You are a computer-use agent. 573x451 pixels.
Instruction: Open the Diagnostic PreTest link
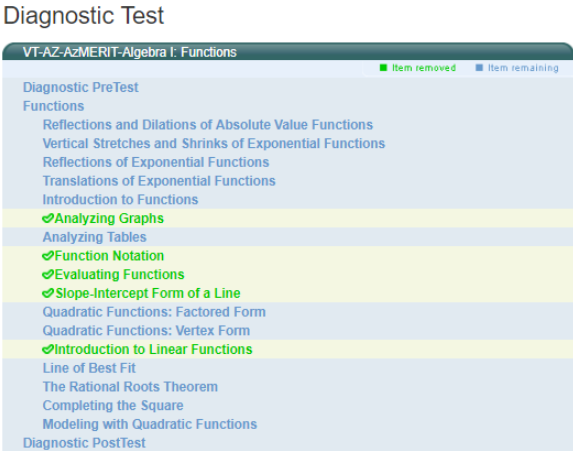click(x=80, y=87)
